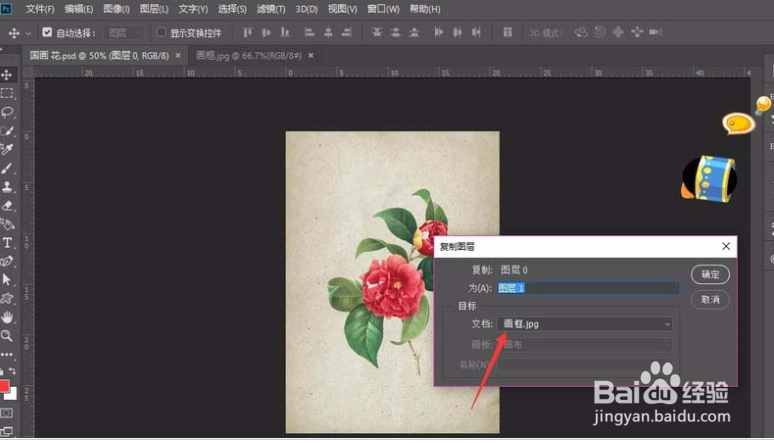Click the Distribute vertical centers icon

click(x=395, y=33)
